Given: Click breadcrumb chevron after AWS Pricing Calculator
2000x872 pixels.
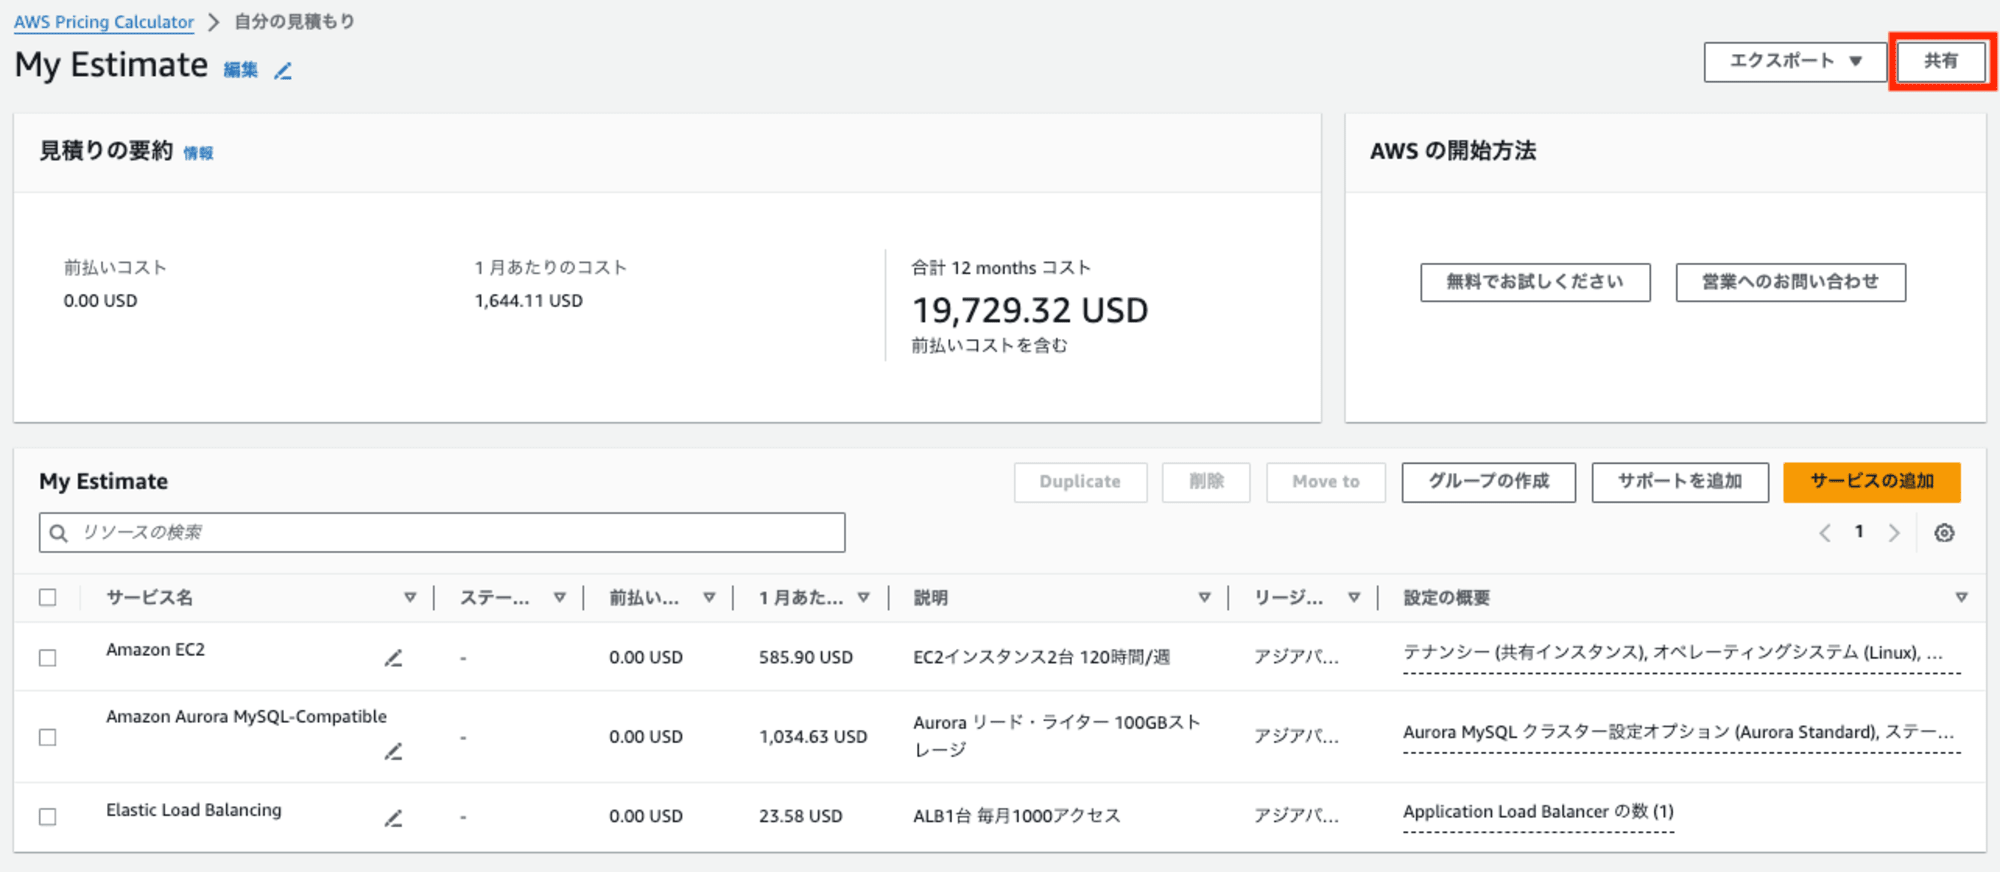Looking at the screenshot, I should pos(213,22).
